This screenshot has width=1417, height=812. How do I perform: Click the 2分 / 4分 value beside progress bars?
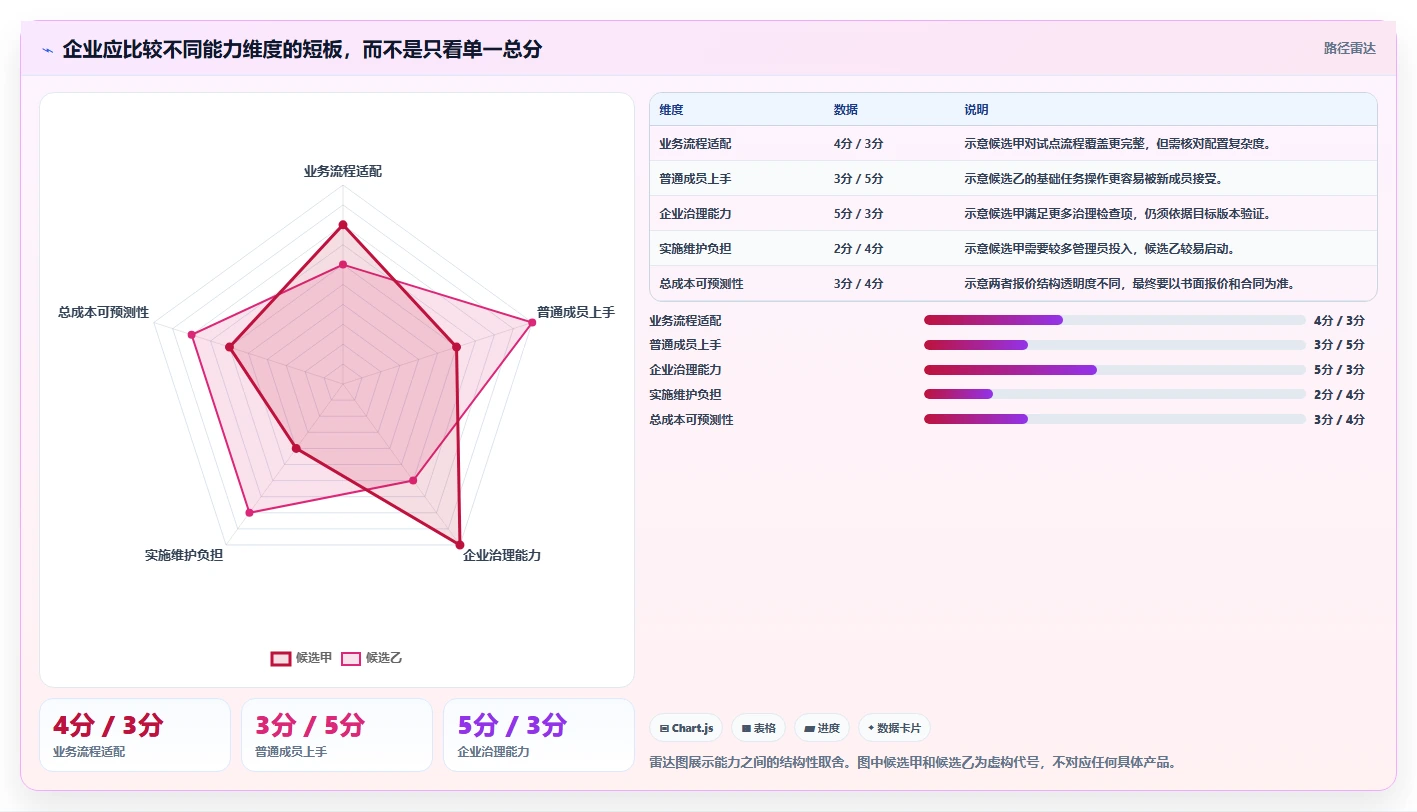tap(1339, 395)
